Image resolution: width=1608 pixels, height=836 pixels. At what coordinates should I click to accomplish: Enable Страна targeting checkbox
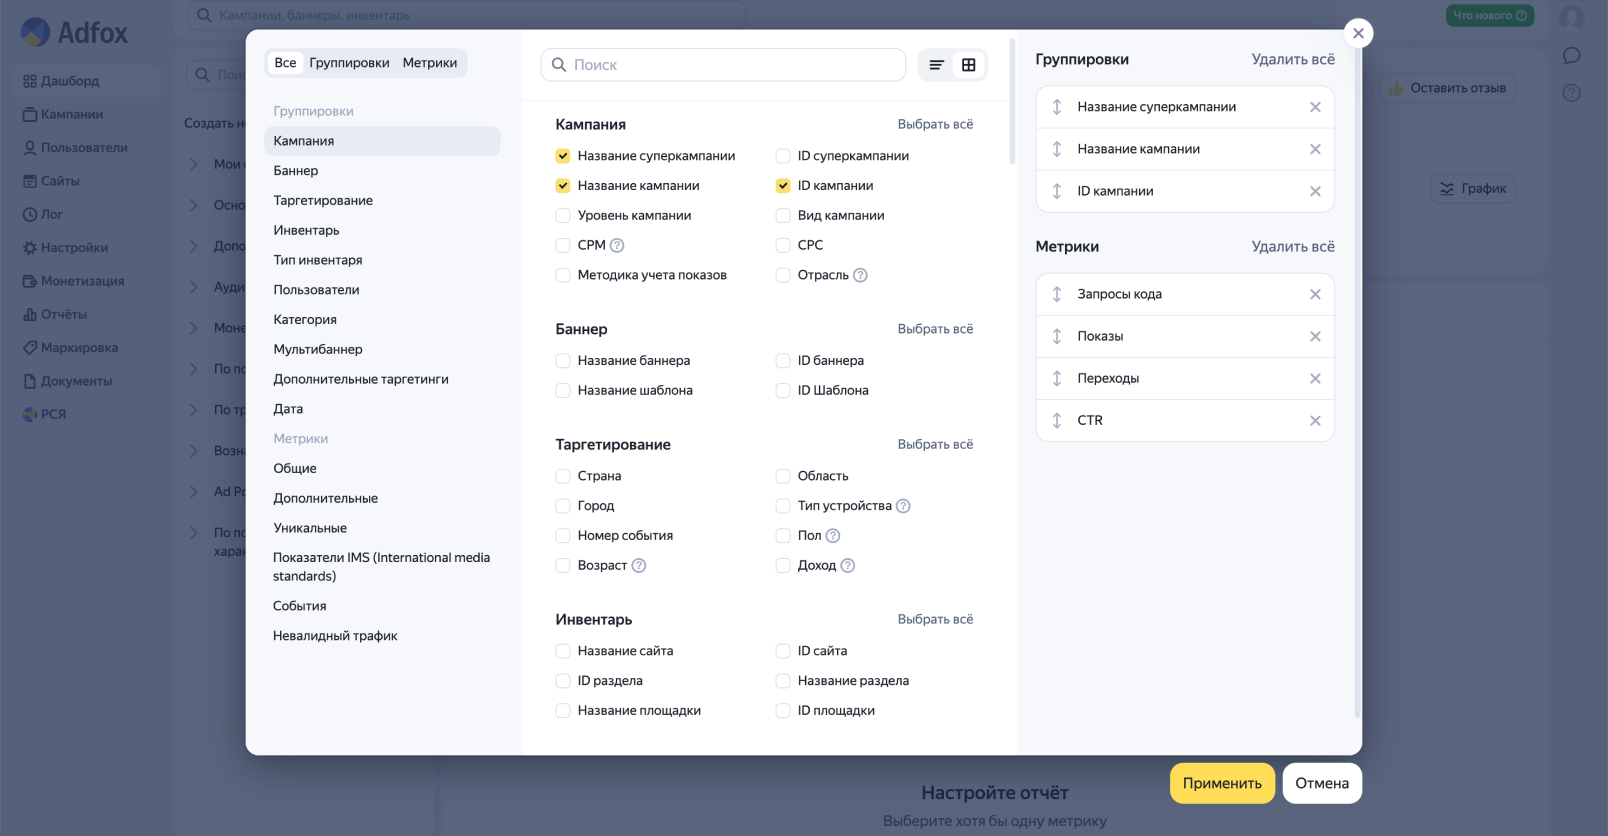(563, 476)
